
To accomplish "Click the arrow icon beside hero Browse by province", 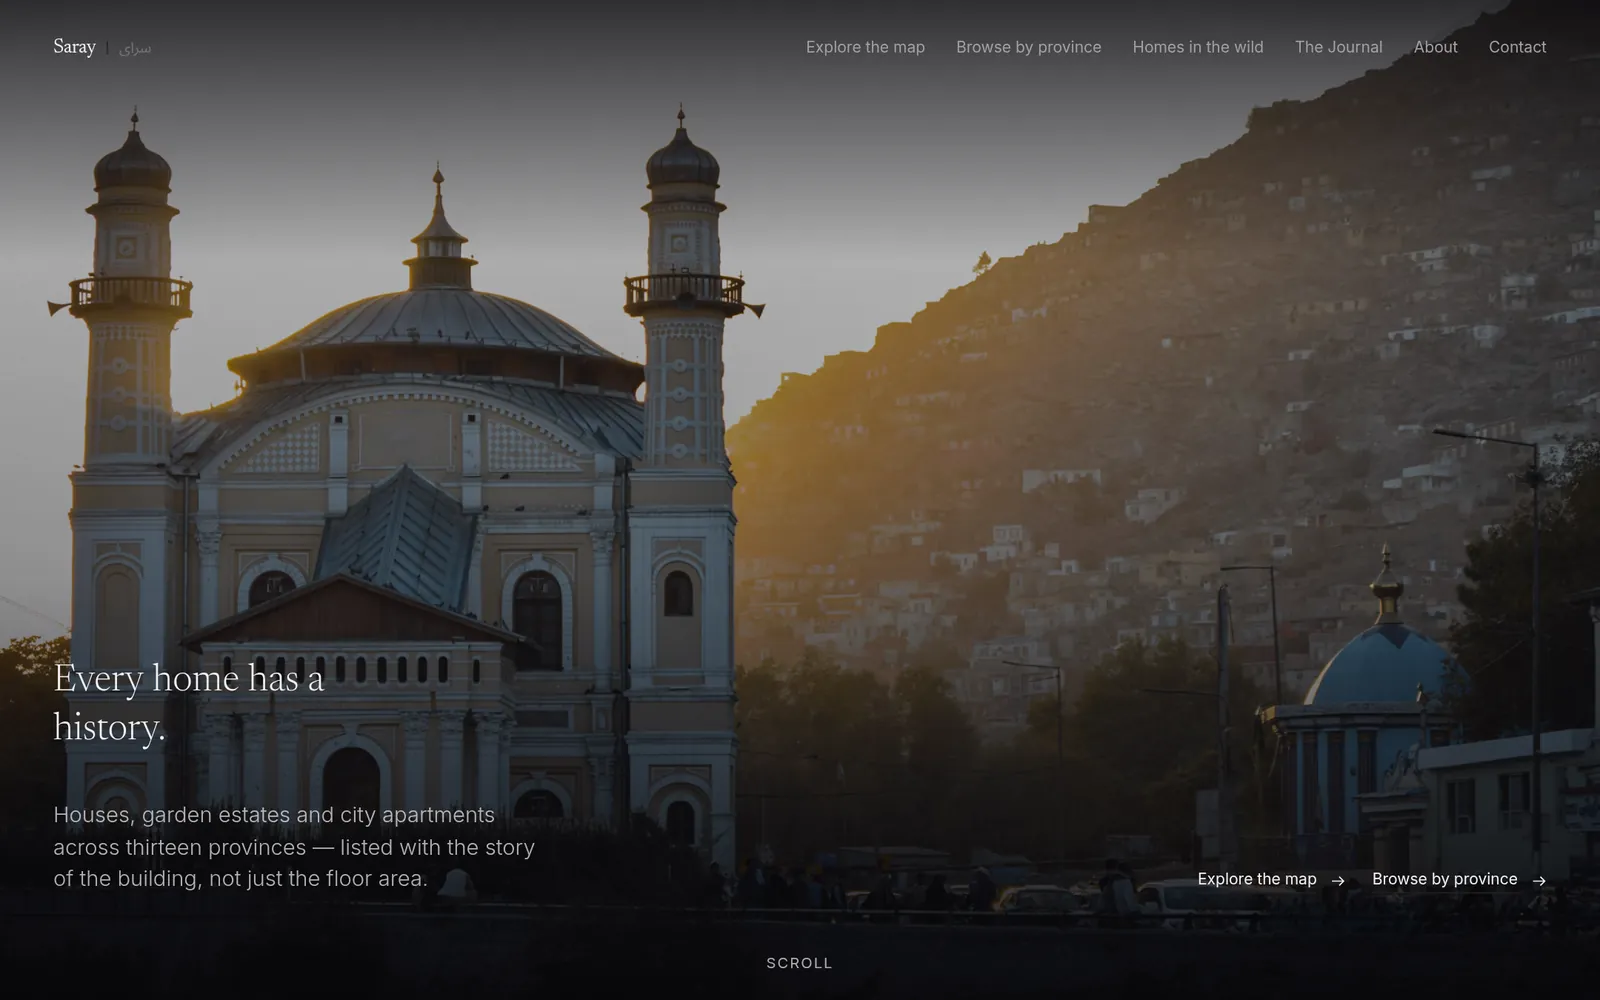I will 1539,880.
